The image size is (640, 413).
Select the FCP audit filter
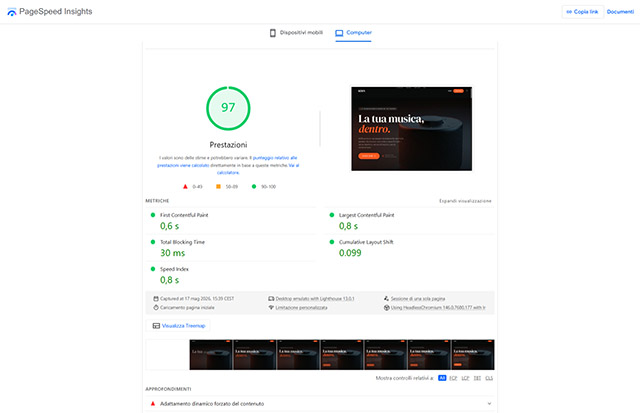point(453,378)
